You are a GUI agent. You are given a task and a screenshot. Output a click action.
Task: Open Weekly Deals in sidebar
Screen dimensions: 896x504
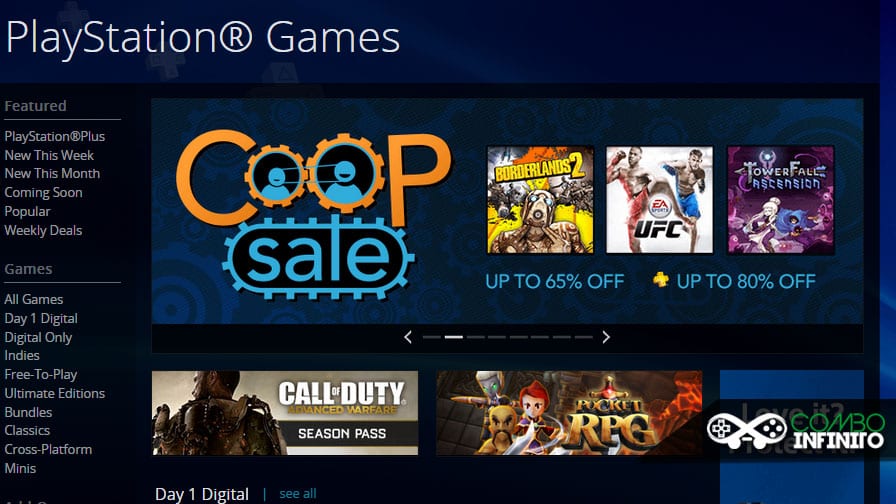point(43,230)
